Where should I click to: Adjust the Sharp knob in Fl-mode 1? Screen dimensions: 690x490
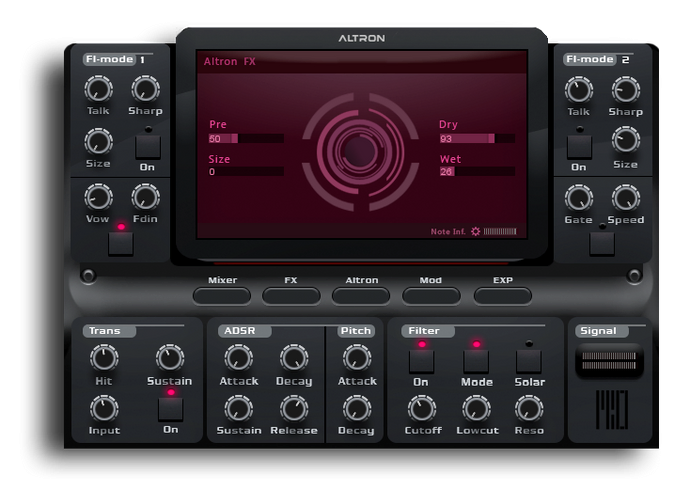pyautogui.click(x=146, y=89)
